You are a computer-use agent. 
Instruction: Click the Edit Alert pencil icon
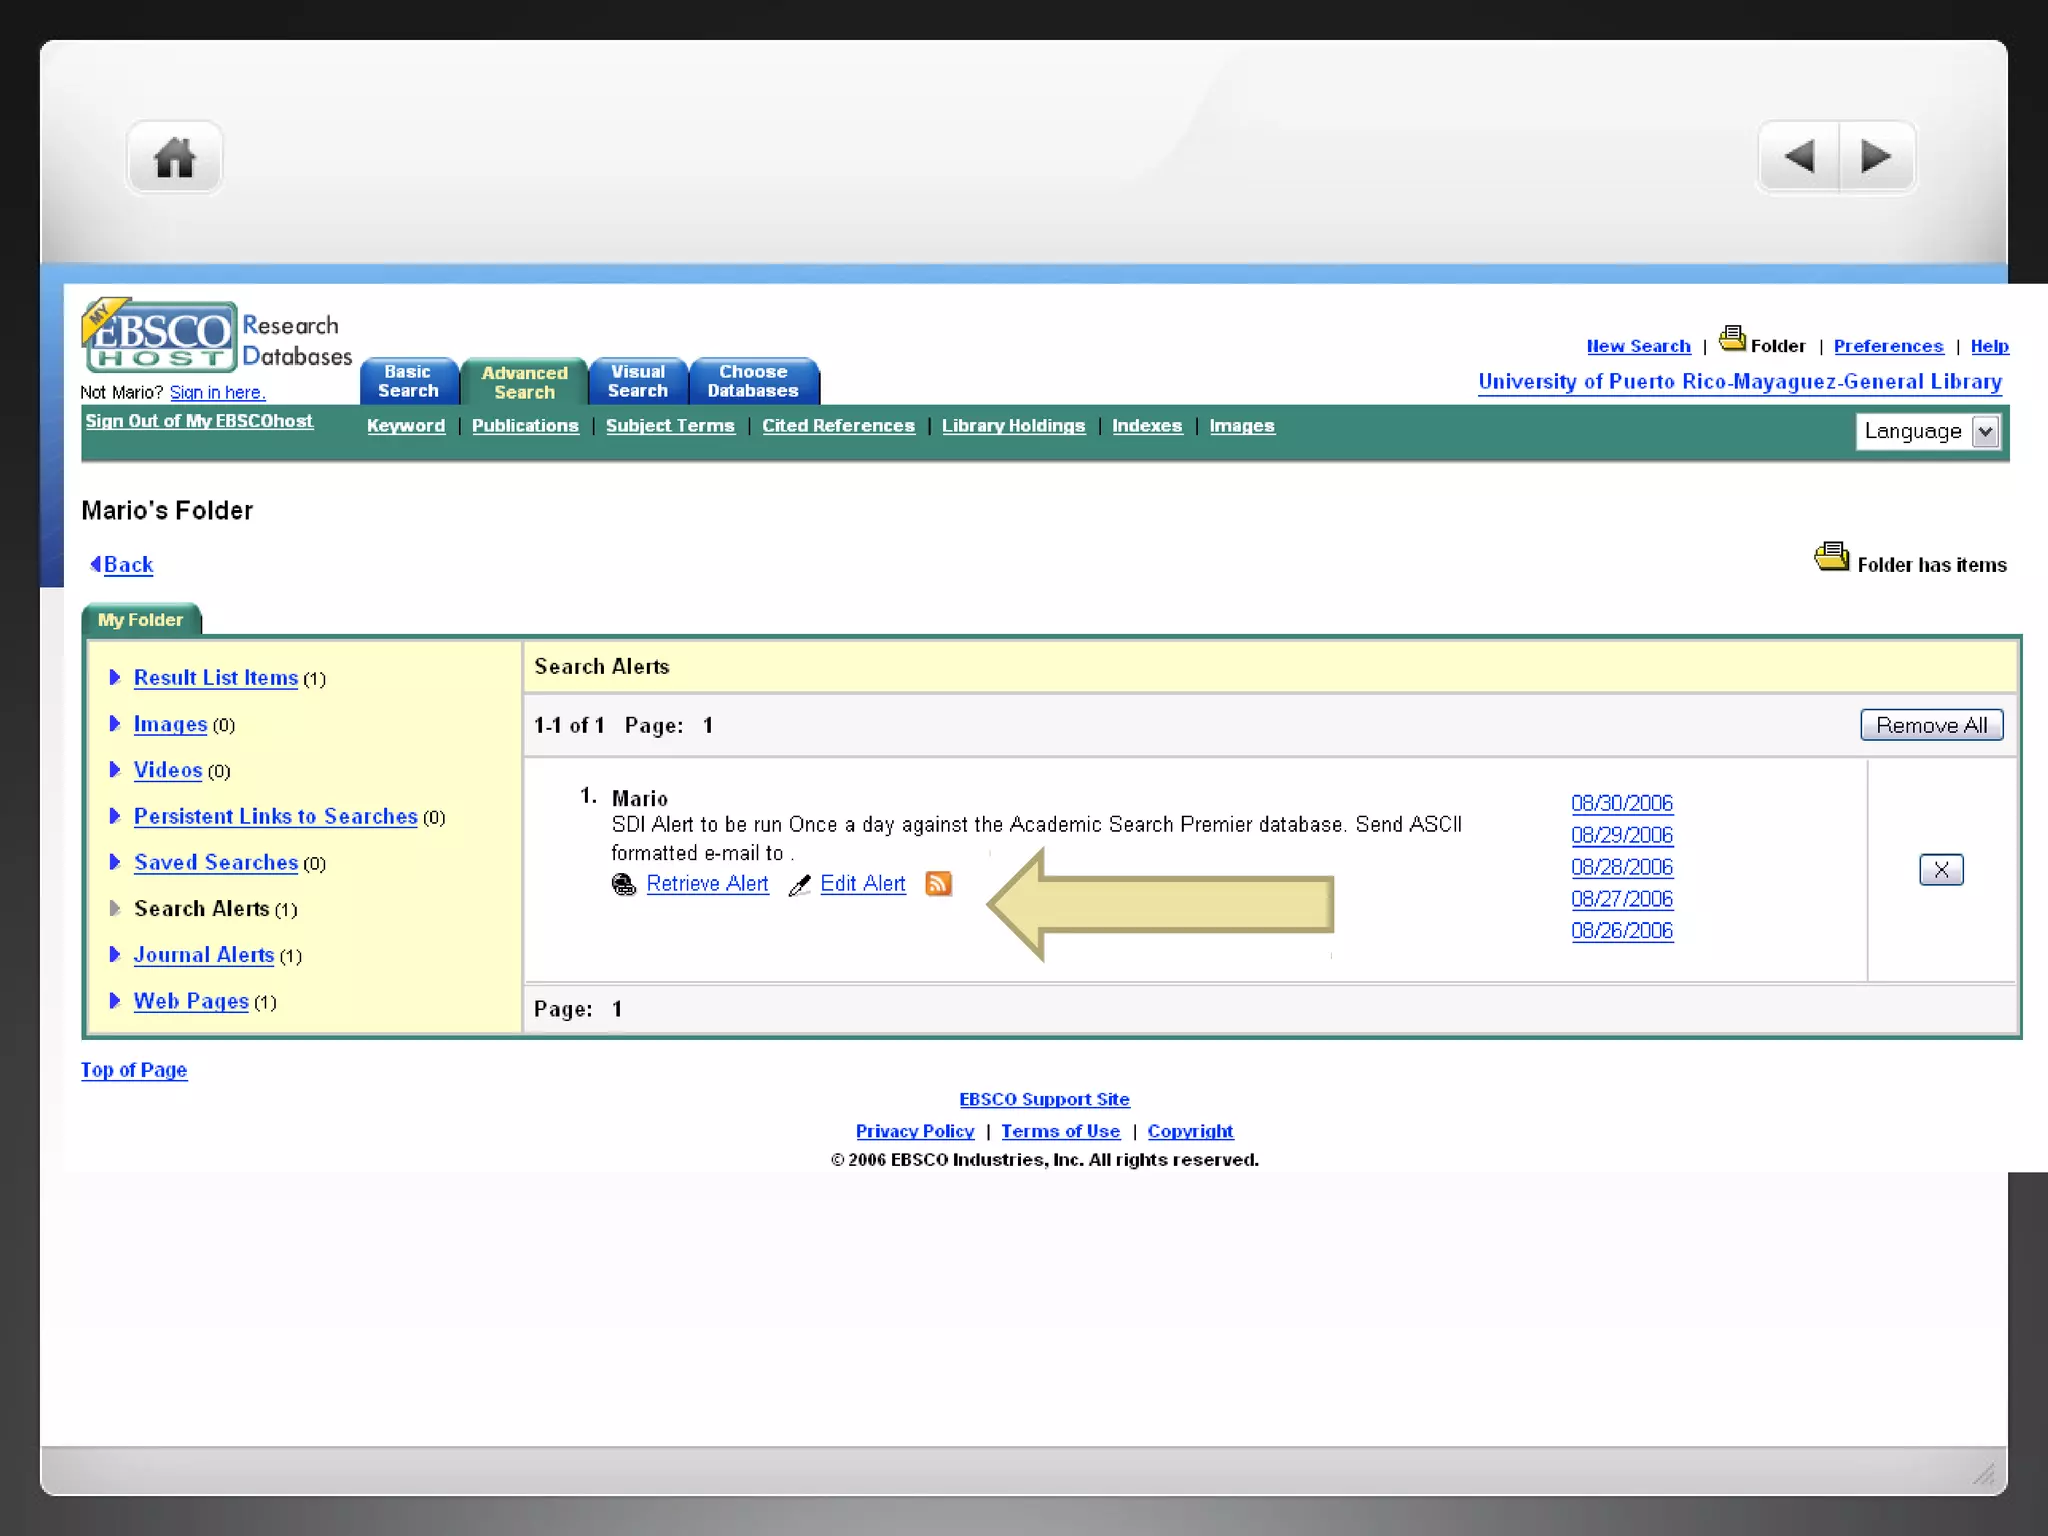tap(799, 885)
